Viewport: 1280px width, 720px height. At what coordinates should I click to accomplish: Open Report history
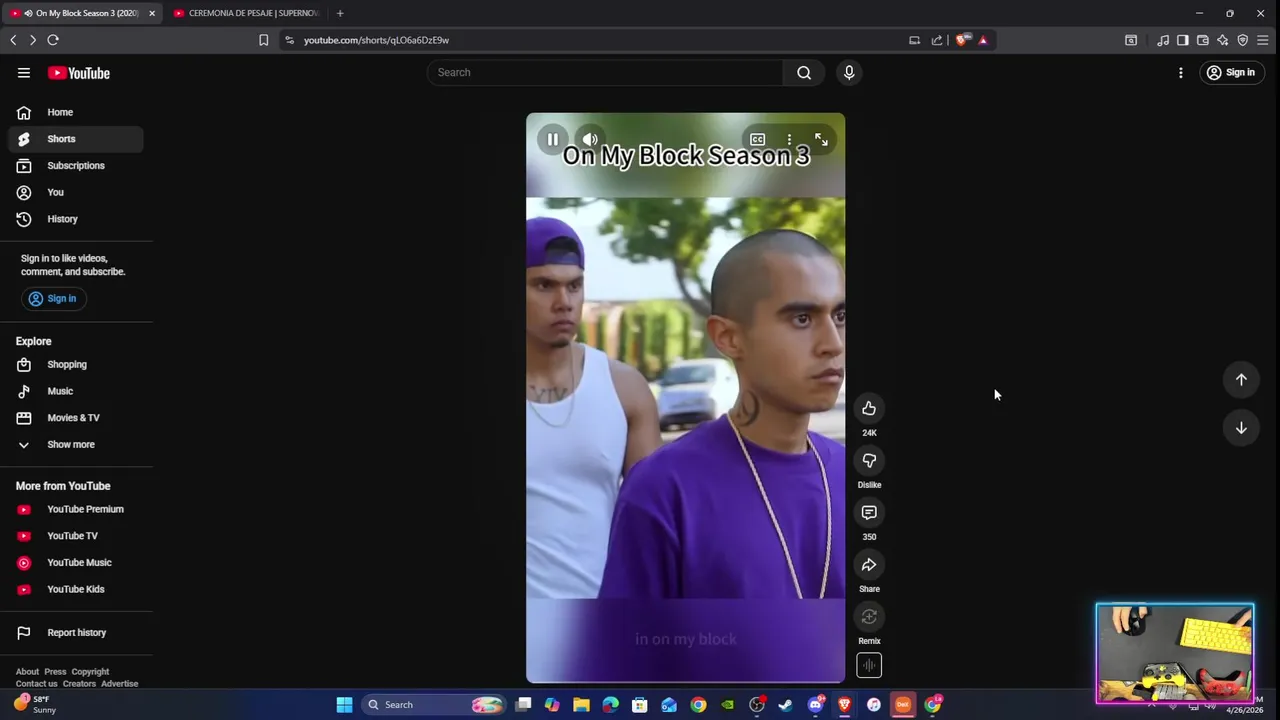[76, 633]
